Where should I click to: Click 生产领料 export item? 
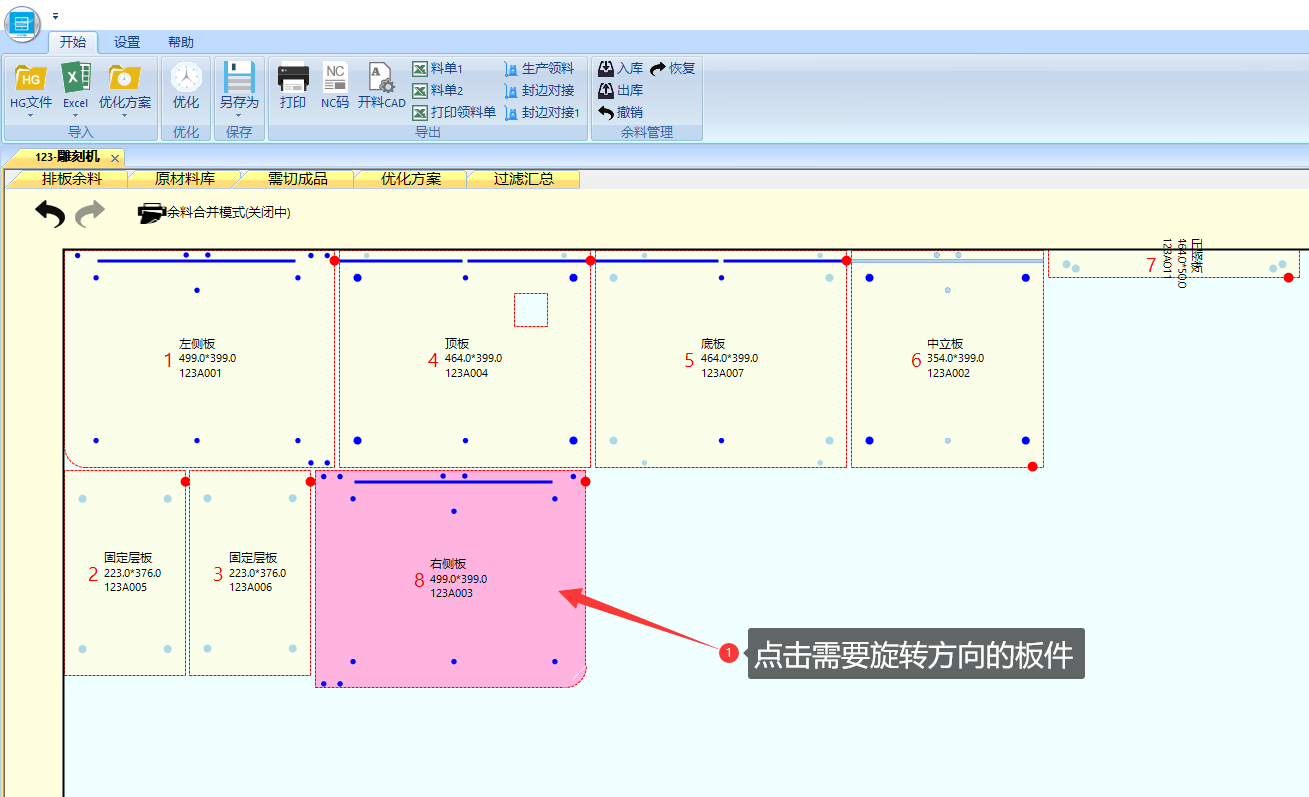pos(539,68)
